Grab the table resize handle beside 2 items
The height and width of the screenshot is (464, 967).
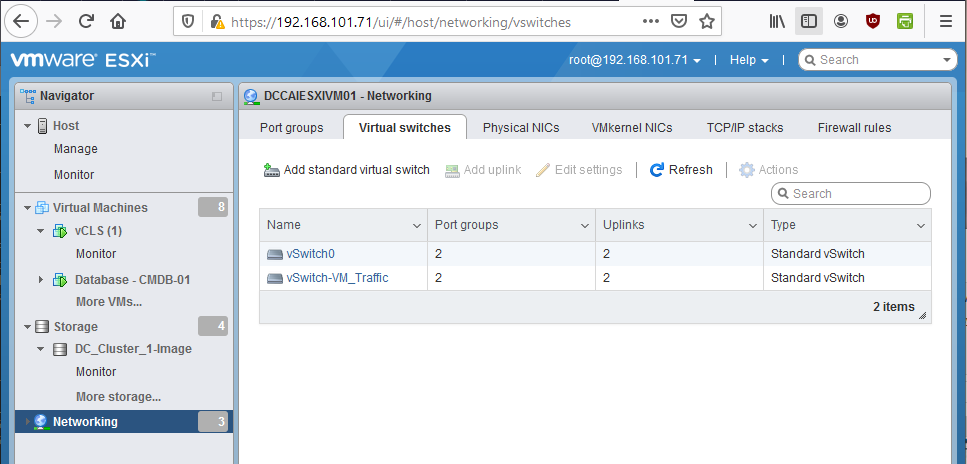(x=923, y=315)
